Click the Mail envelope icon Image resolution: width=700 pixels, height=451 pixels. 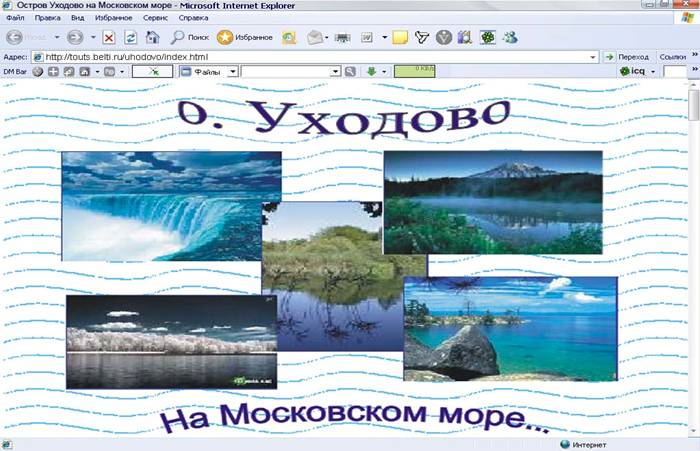pos(315,38)
